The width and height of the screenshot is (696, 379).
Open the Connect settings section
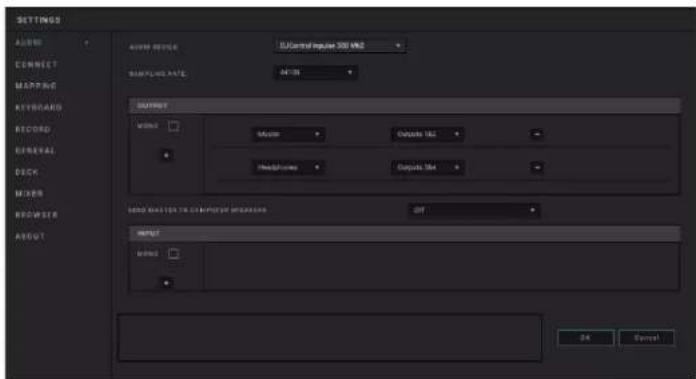point(36,64)
